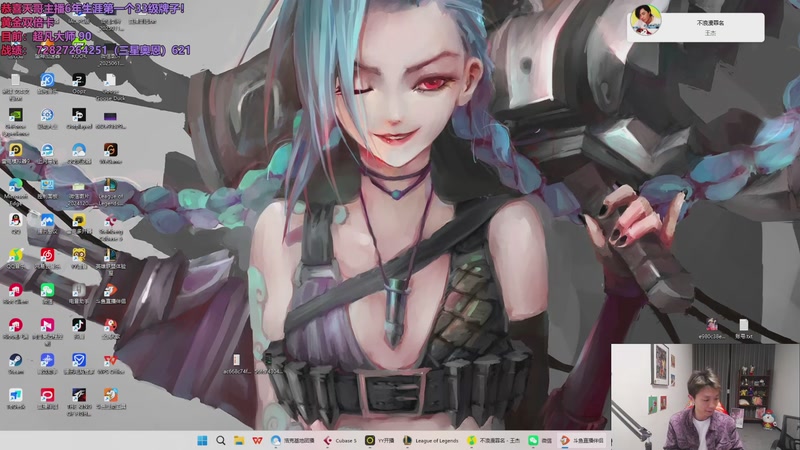Screen dimensions: 800x450
Task: Open the Oopz desktop shortcut
Action: tap(79, 81)
